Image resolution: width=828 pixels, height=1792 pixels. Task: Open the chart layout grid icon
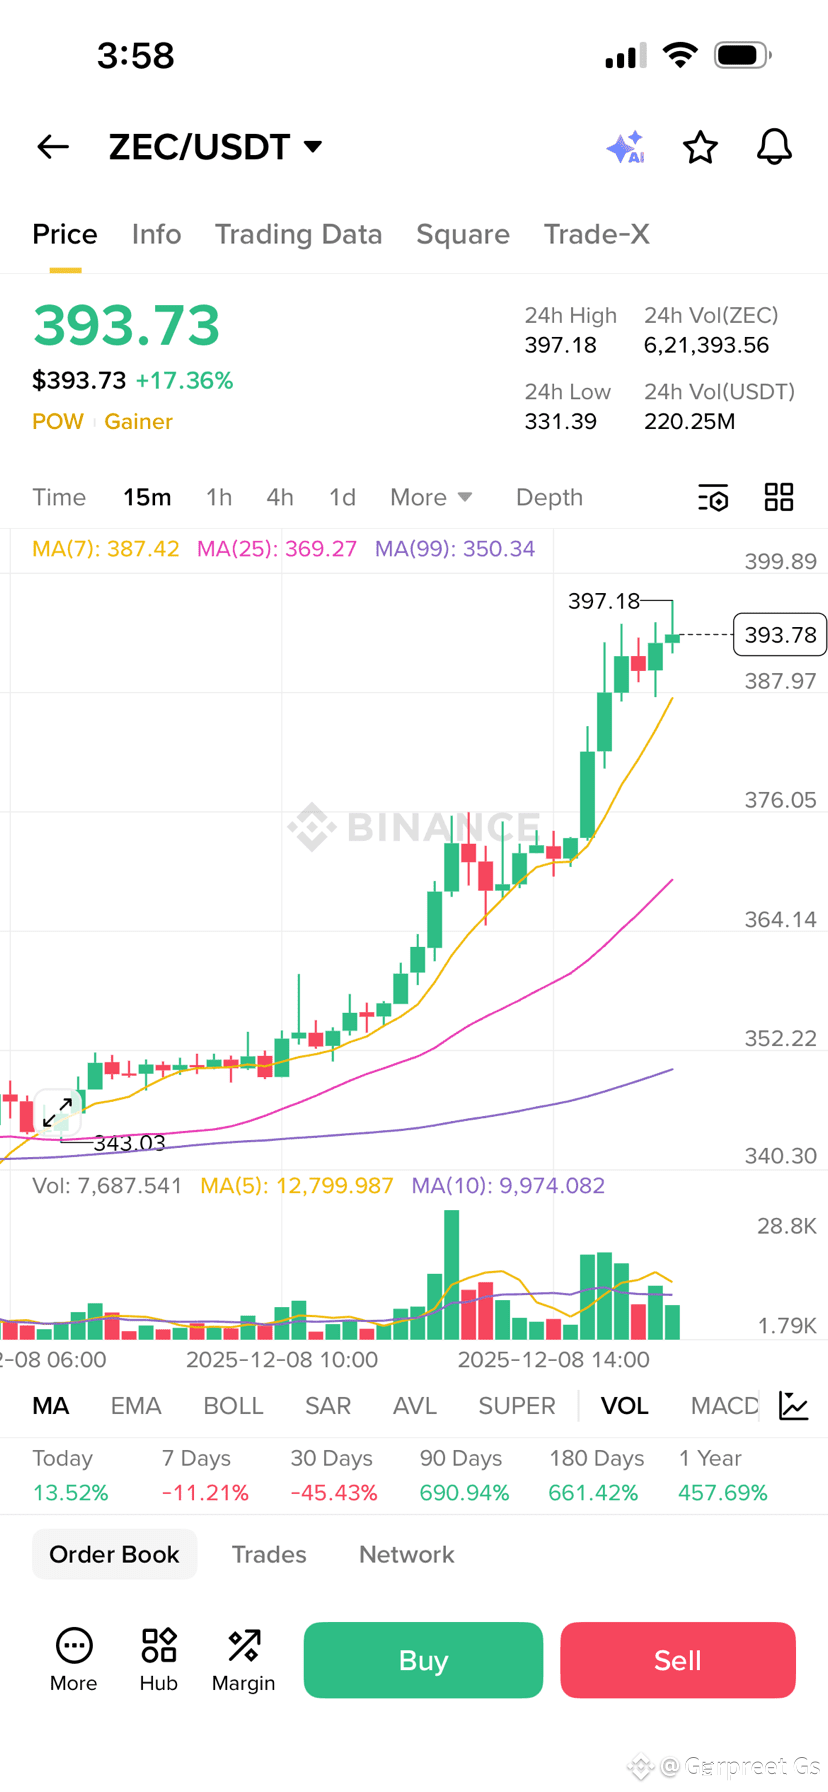[779, 497]
